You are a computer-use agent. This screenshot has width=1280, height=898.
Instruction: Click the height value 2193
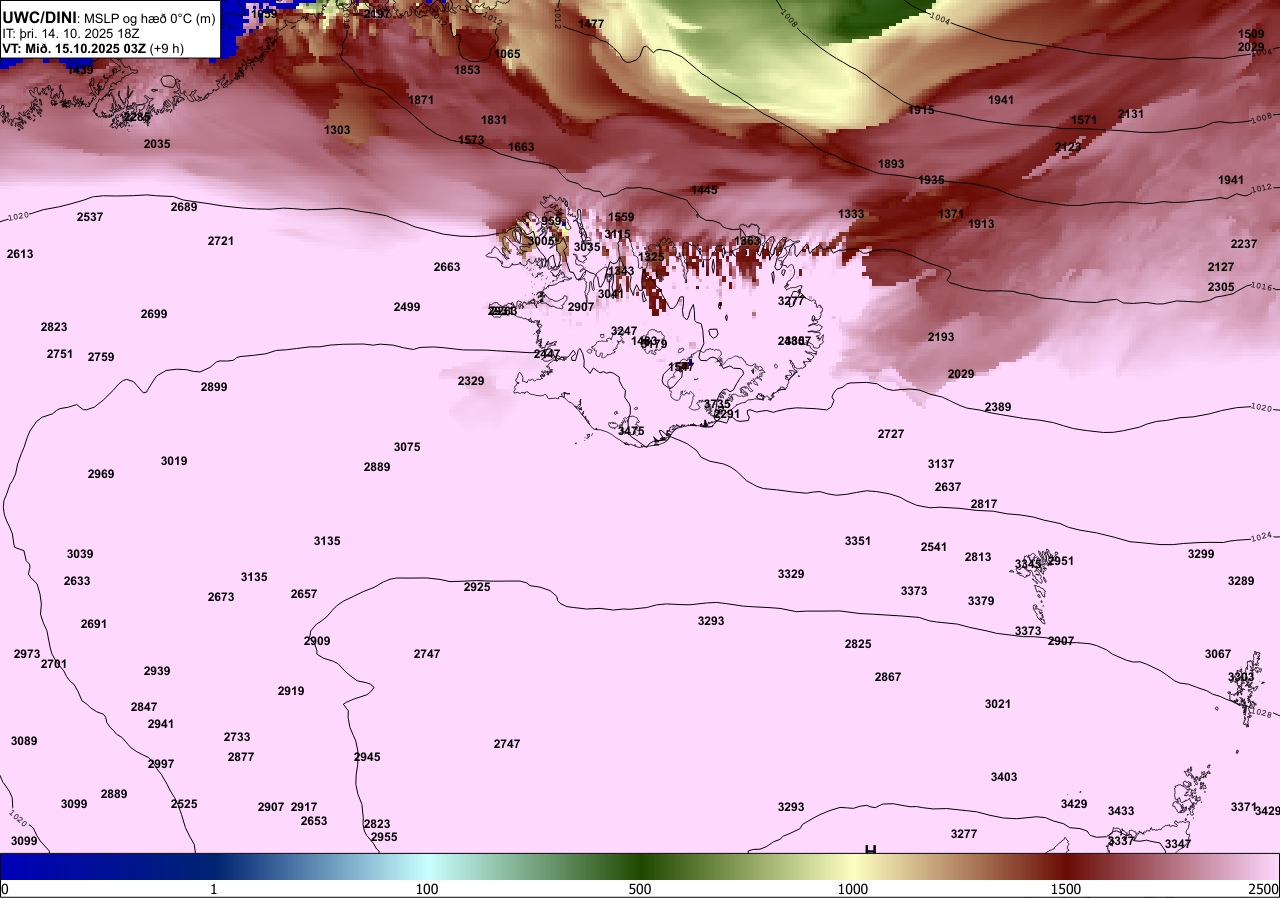point(941,337)
